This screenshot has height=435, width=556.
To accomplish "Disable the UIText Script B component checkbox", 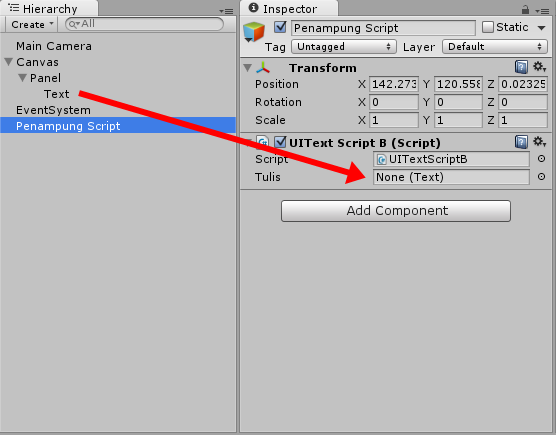I will 280,142.
